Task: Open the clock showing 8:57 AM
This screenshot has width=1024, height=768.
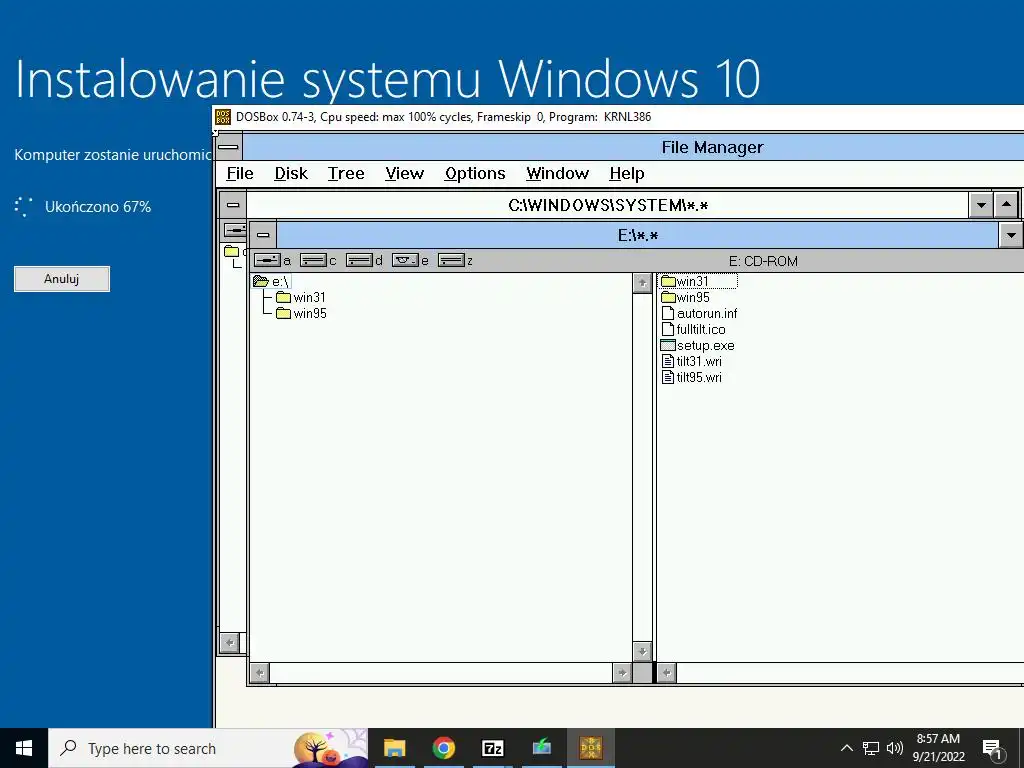Action: pyautogui.click(x=938, y=748)
